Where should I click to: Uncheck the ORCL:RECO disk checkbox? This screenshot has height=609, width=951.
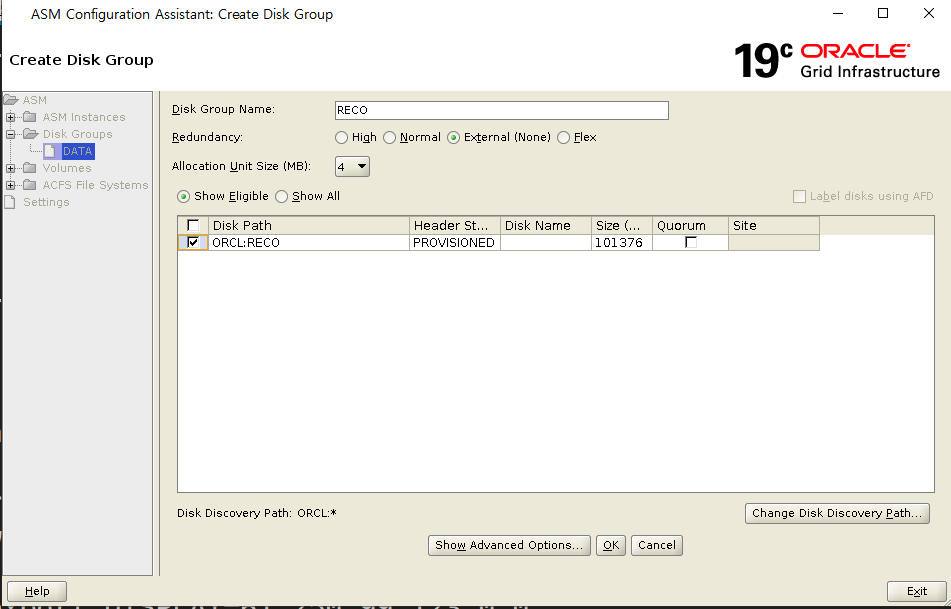point(193,243)
